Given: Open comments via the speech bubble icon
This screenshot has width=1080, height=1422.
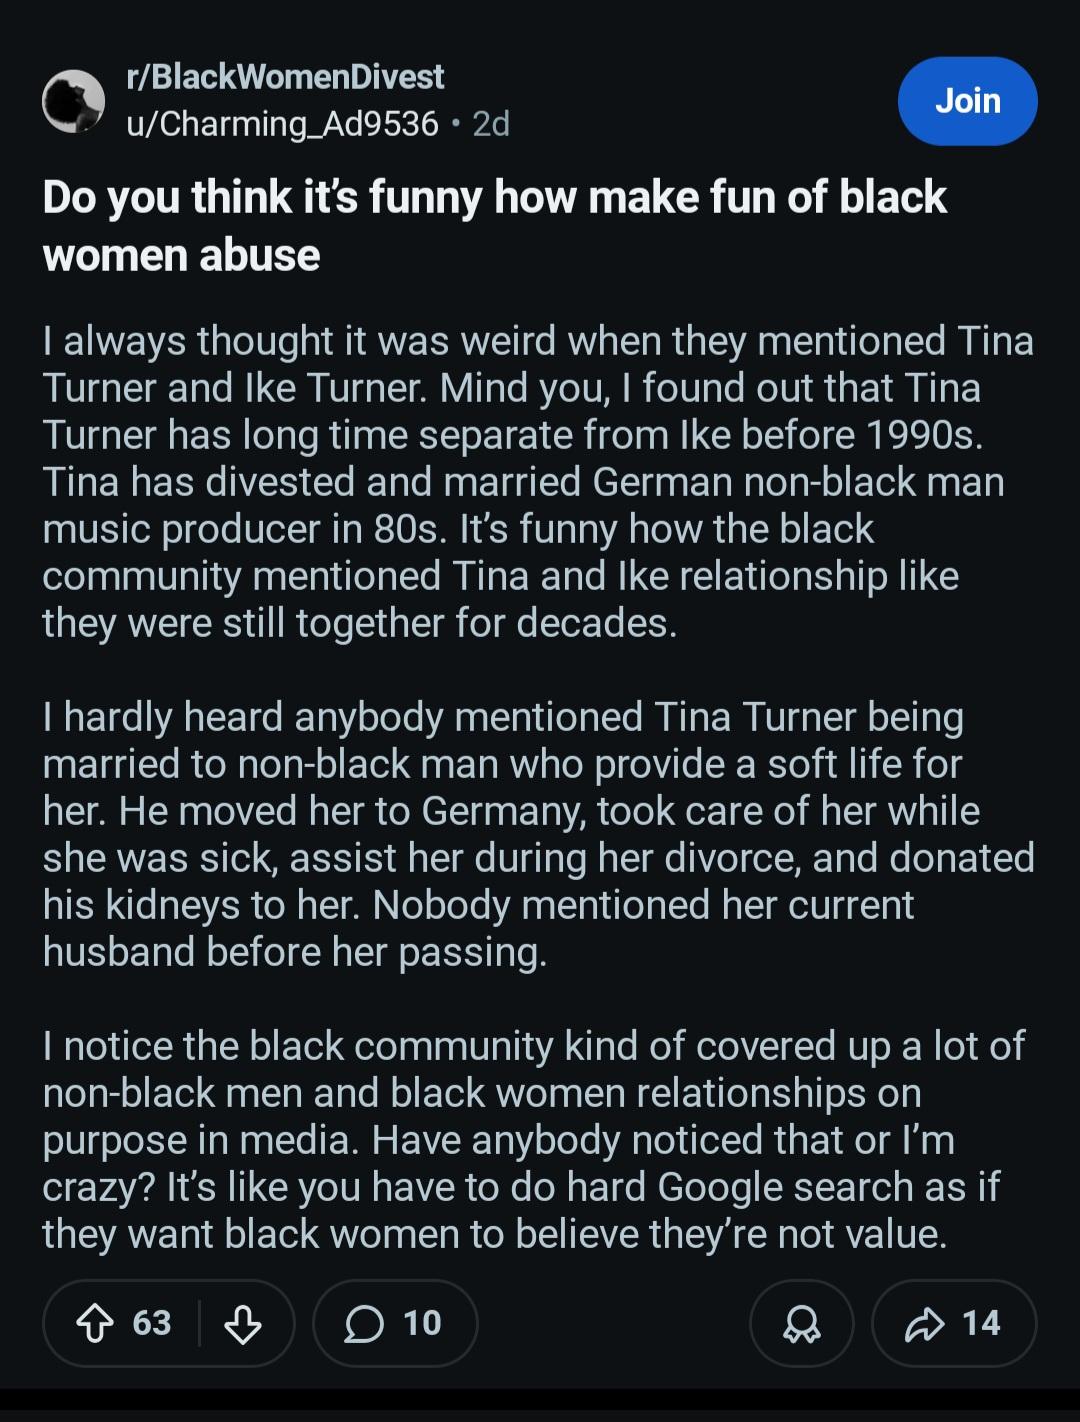Looking at the screenshot, I should click(x=364, y=1324).
